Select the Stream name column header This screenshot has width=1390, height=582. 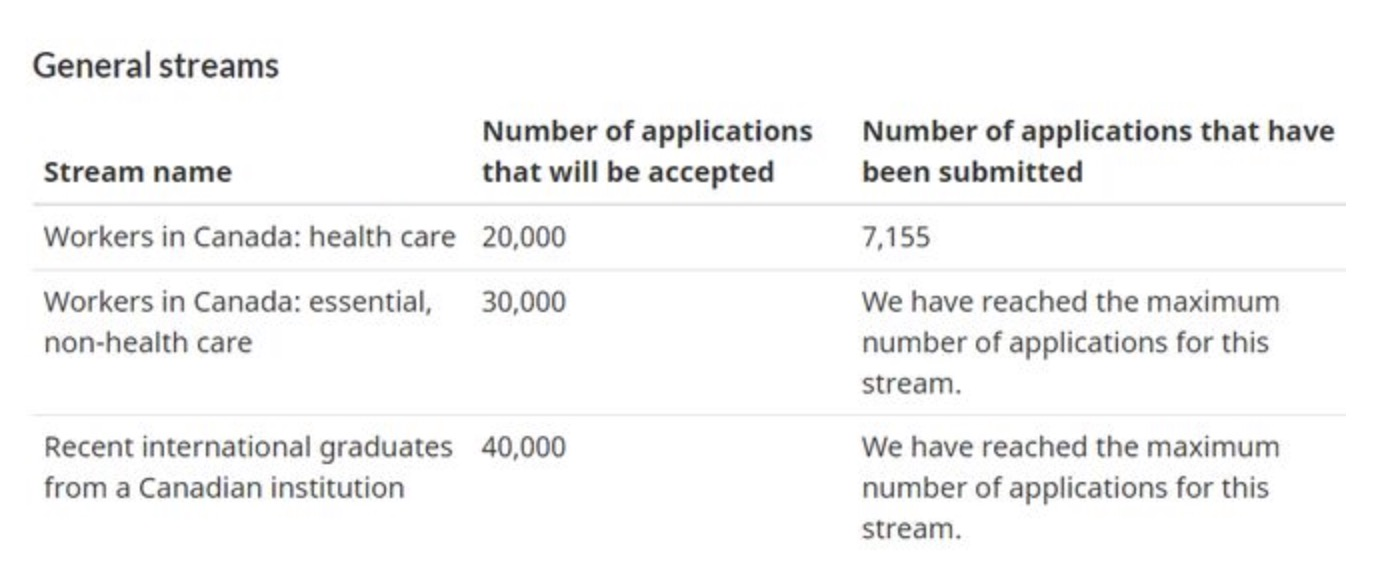click(137, 172)
